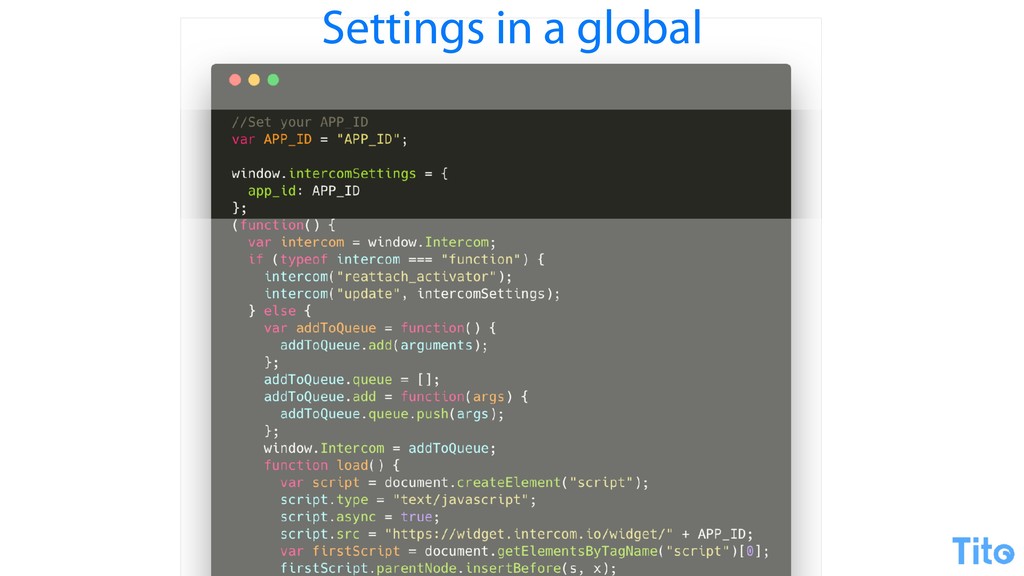1024x576 pixels.
Task: Click 'window.Intercom = addToQueue;' line
Action: [x=380, y=448]
